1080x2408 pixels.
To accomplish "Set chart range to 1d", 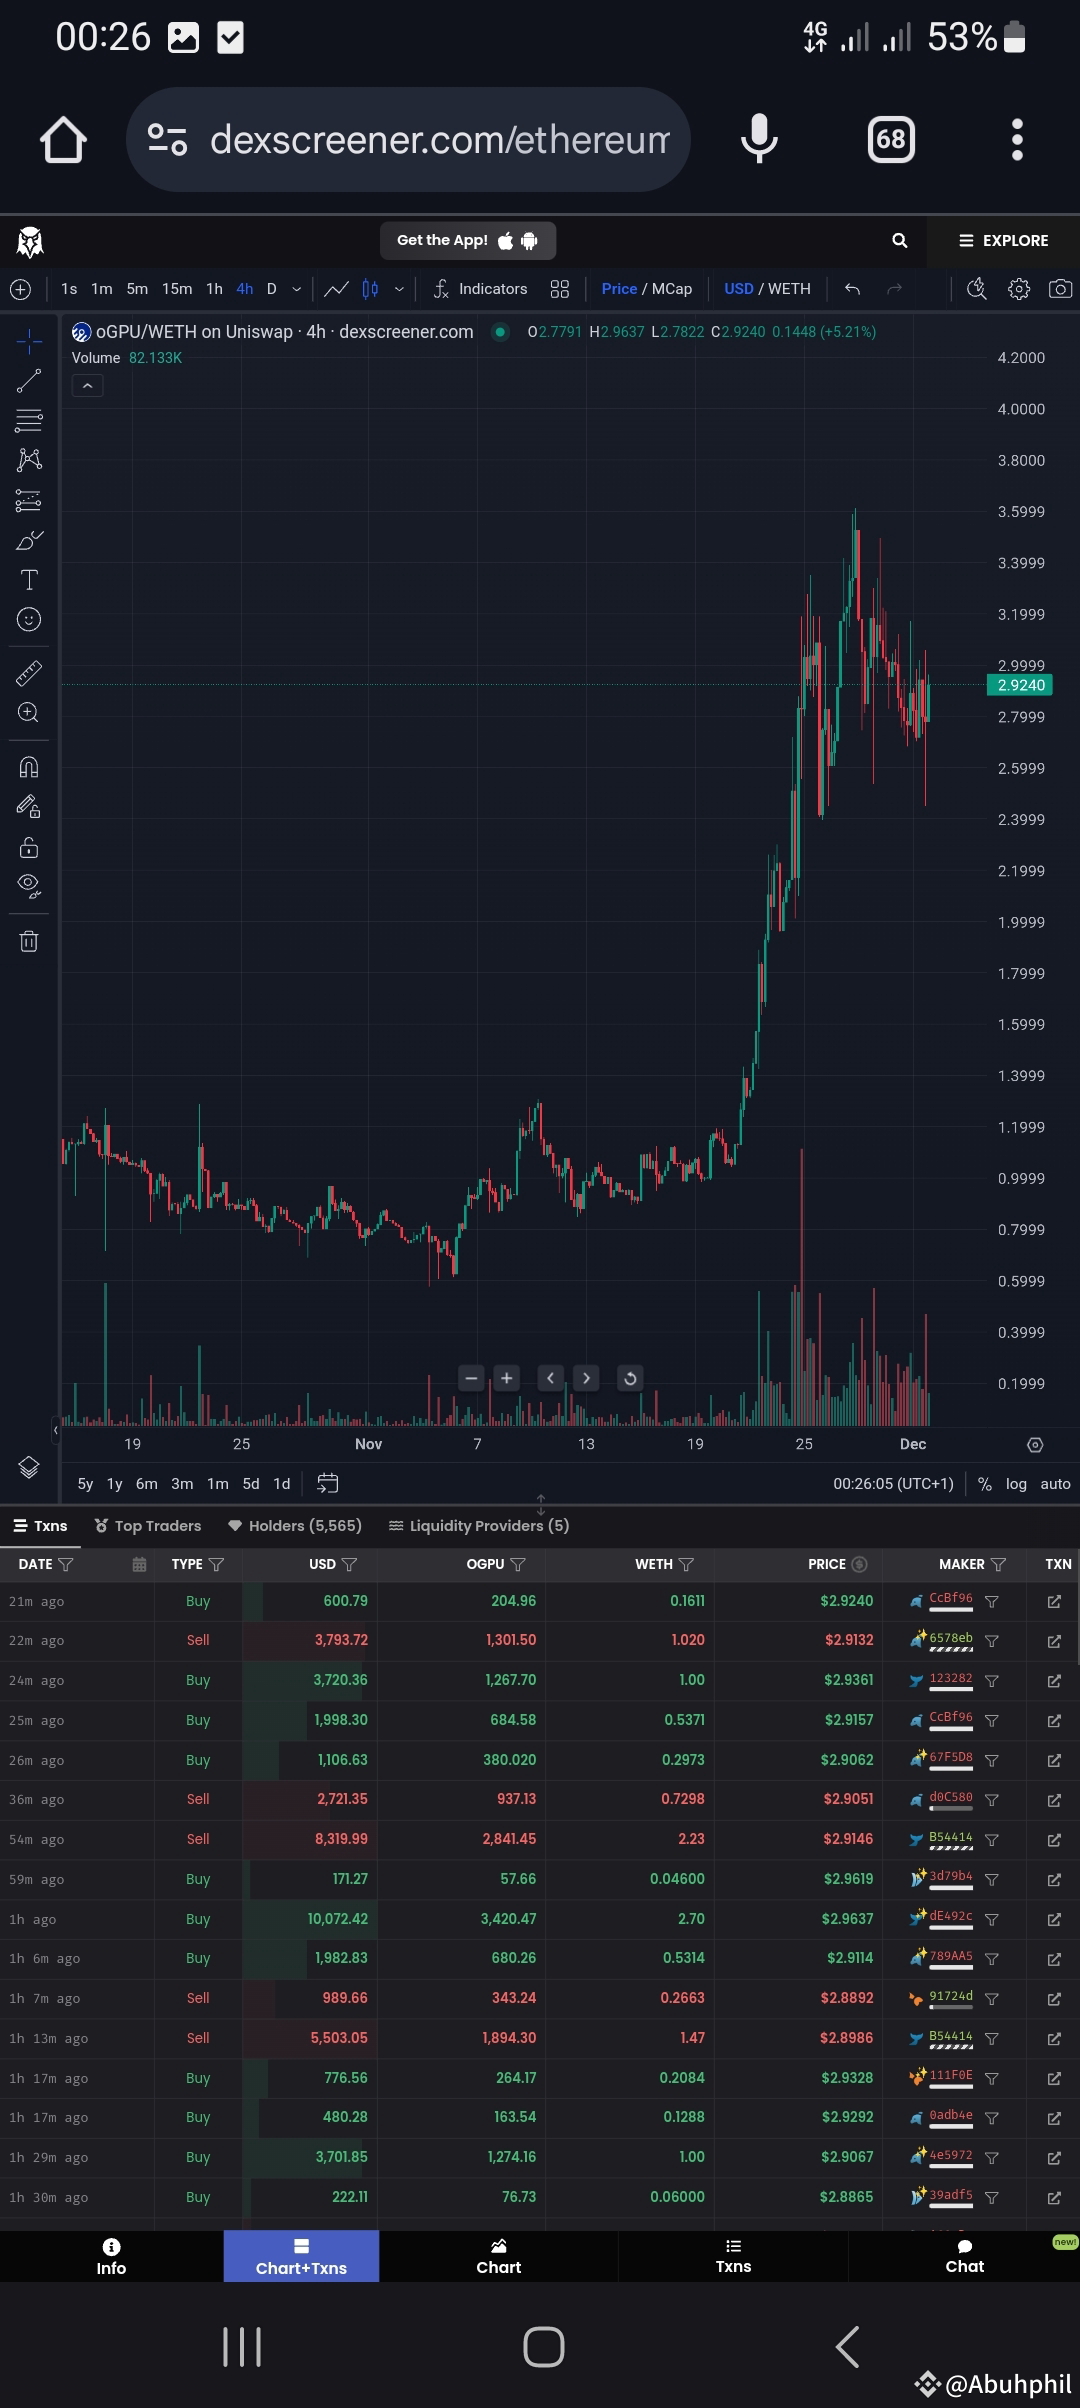I will (282, 1484).
